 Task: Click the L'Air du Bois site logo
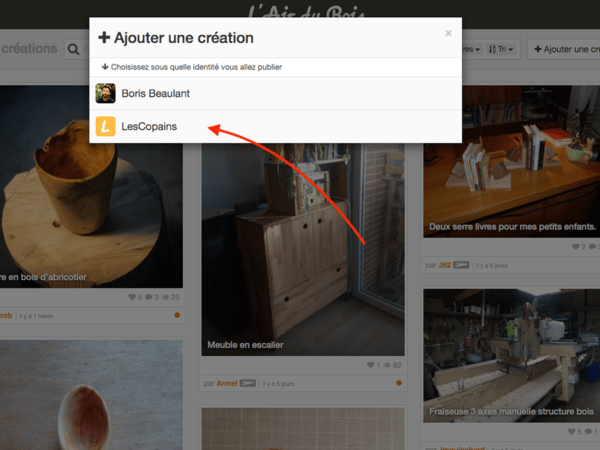[x=306, y=10]
